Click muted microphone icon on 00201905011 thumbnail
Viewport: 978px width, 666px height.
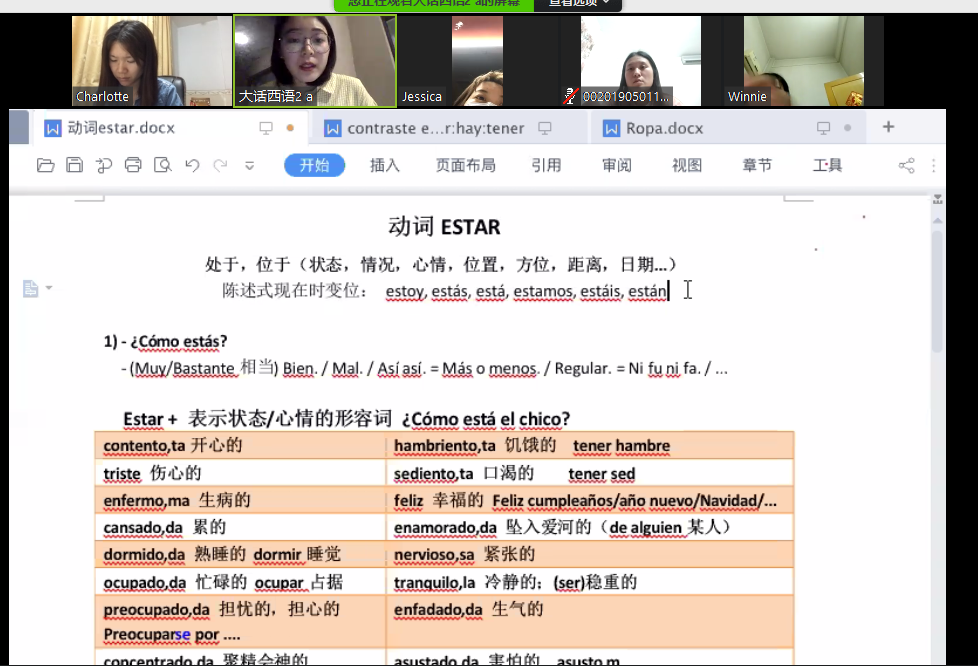569,97
